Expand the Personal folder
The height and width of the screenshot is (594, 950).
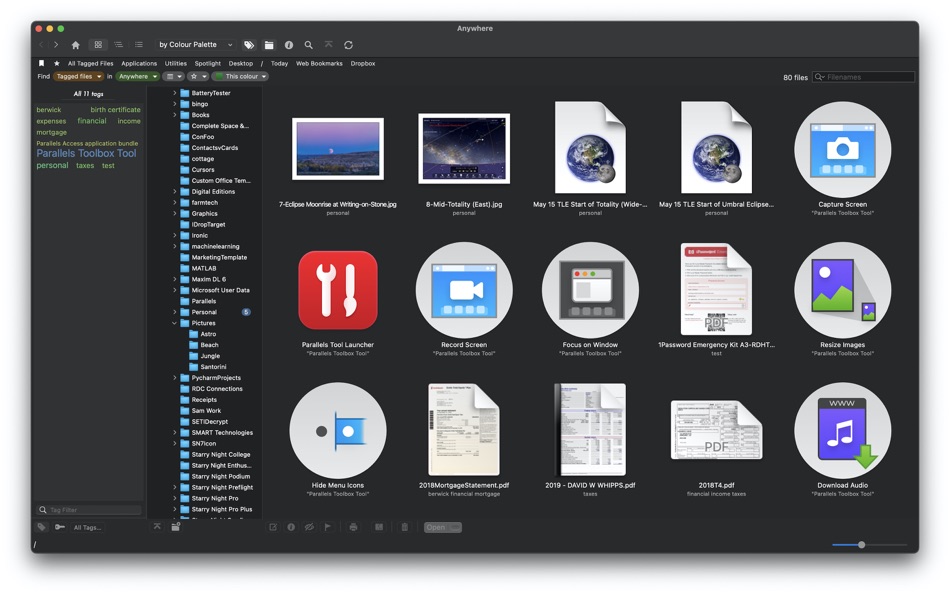pyautogui.click(x=174, y=312)
